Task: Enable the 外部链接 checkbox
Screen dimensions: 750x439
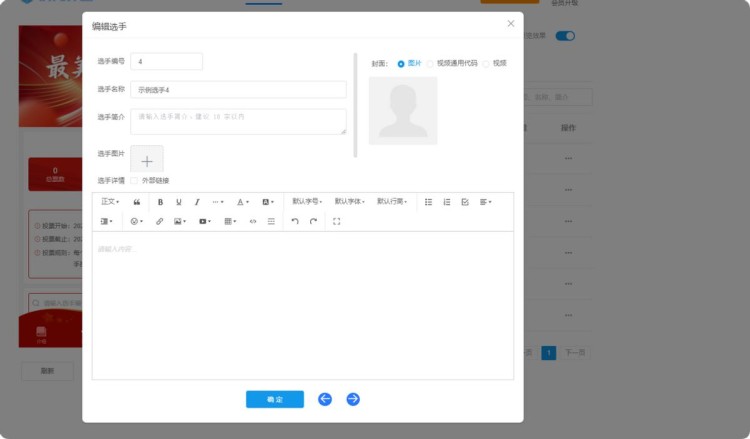Action: pos(135,181)
